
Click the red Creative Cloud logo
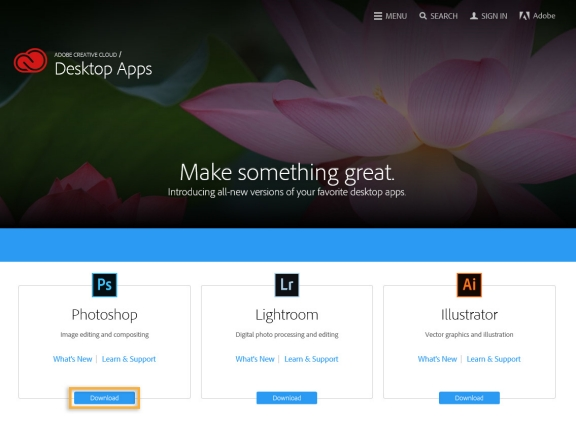click(x=30, y=61)
